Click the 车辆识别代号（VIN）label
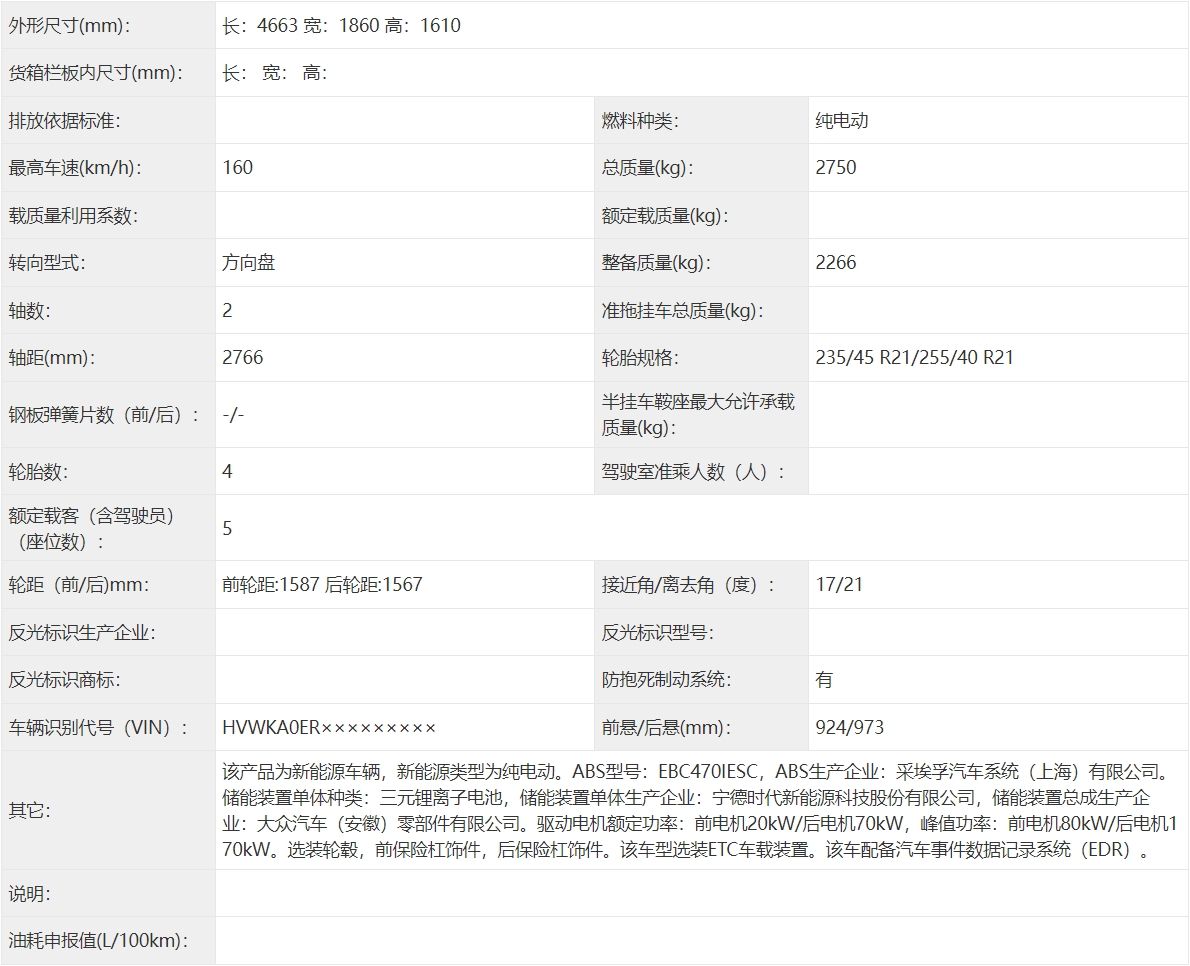1190x966 pixels. click(x=99, y=727)
